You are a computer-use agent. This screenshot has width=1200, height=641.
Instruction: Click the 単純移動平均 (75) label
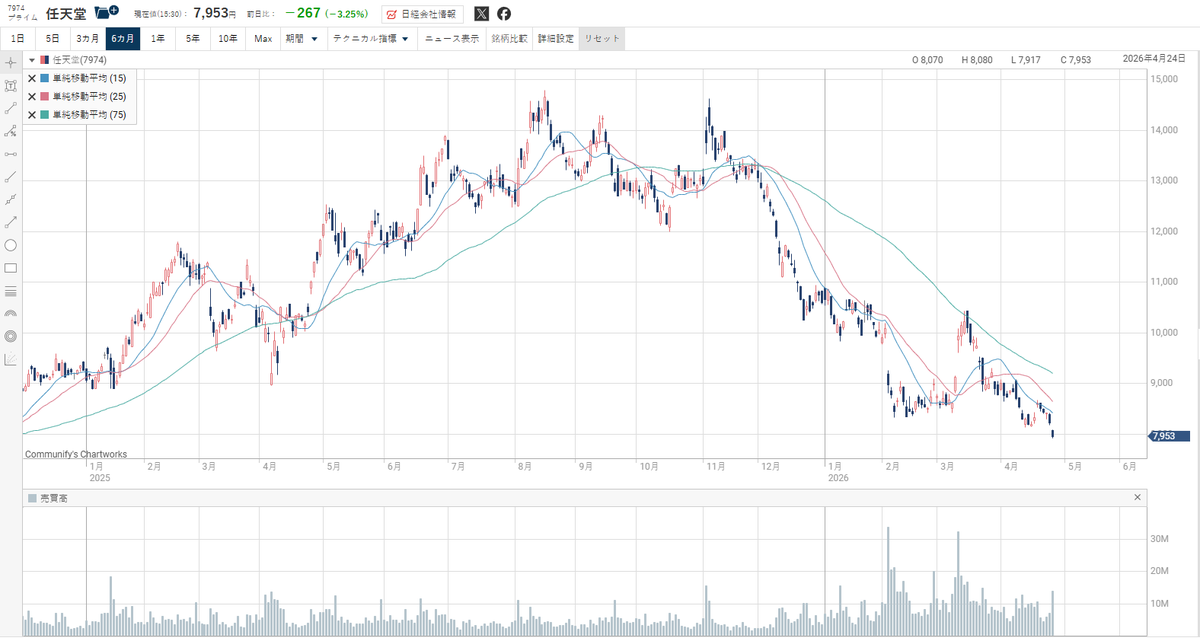pyautogui.click(x=90, y=115)
